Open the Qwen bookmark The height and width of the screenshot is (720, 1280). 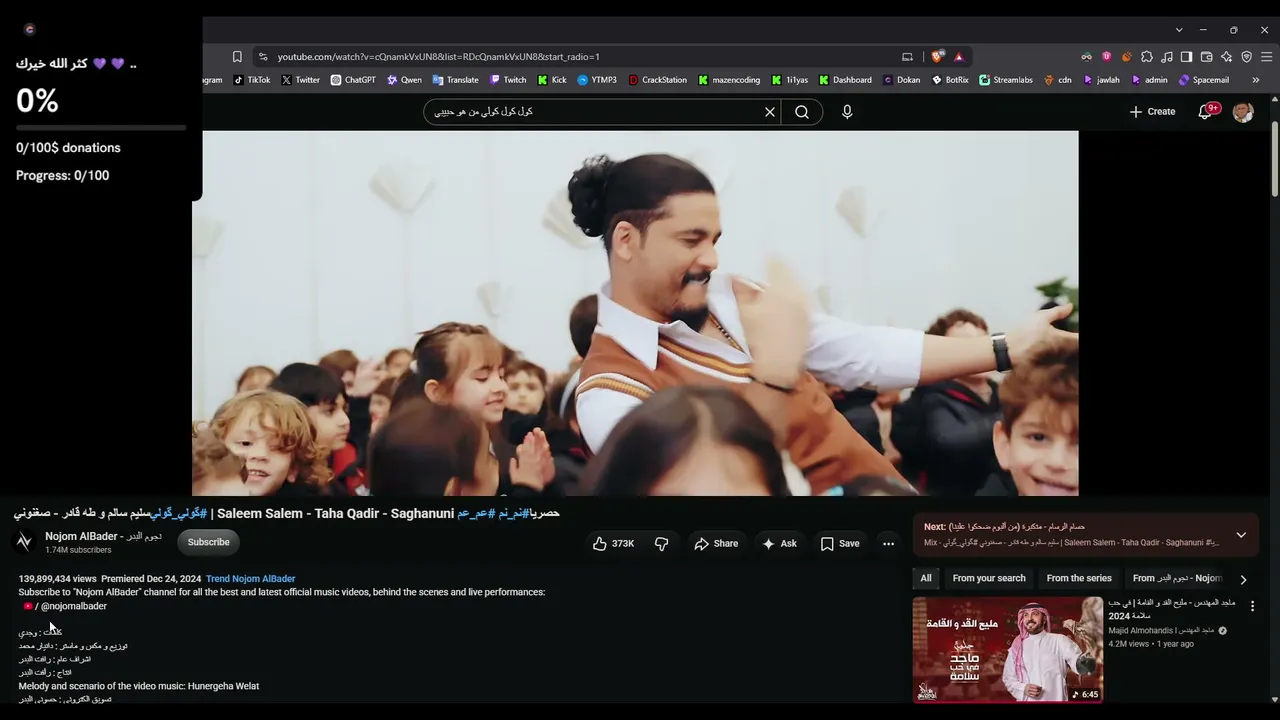pos(404,80)
